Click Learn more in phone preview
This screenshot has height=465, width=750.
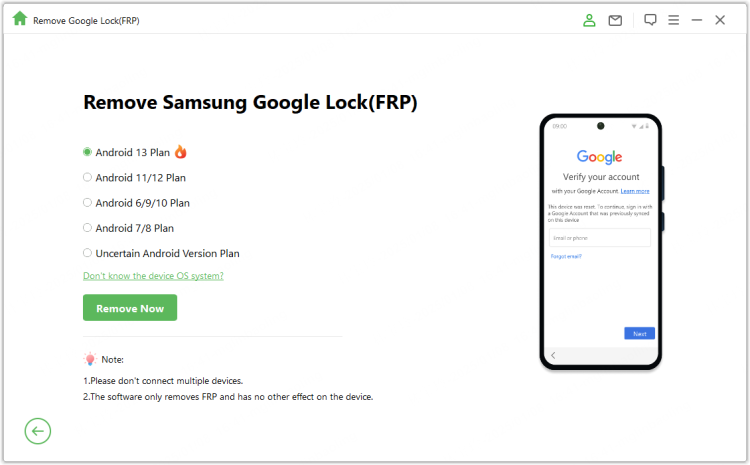click(635, 190)
